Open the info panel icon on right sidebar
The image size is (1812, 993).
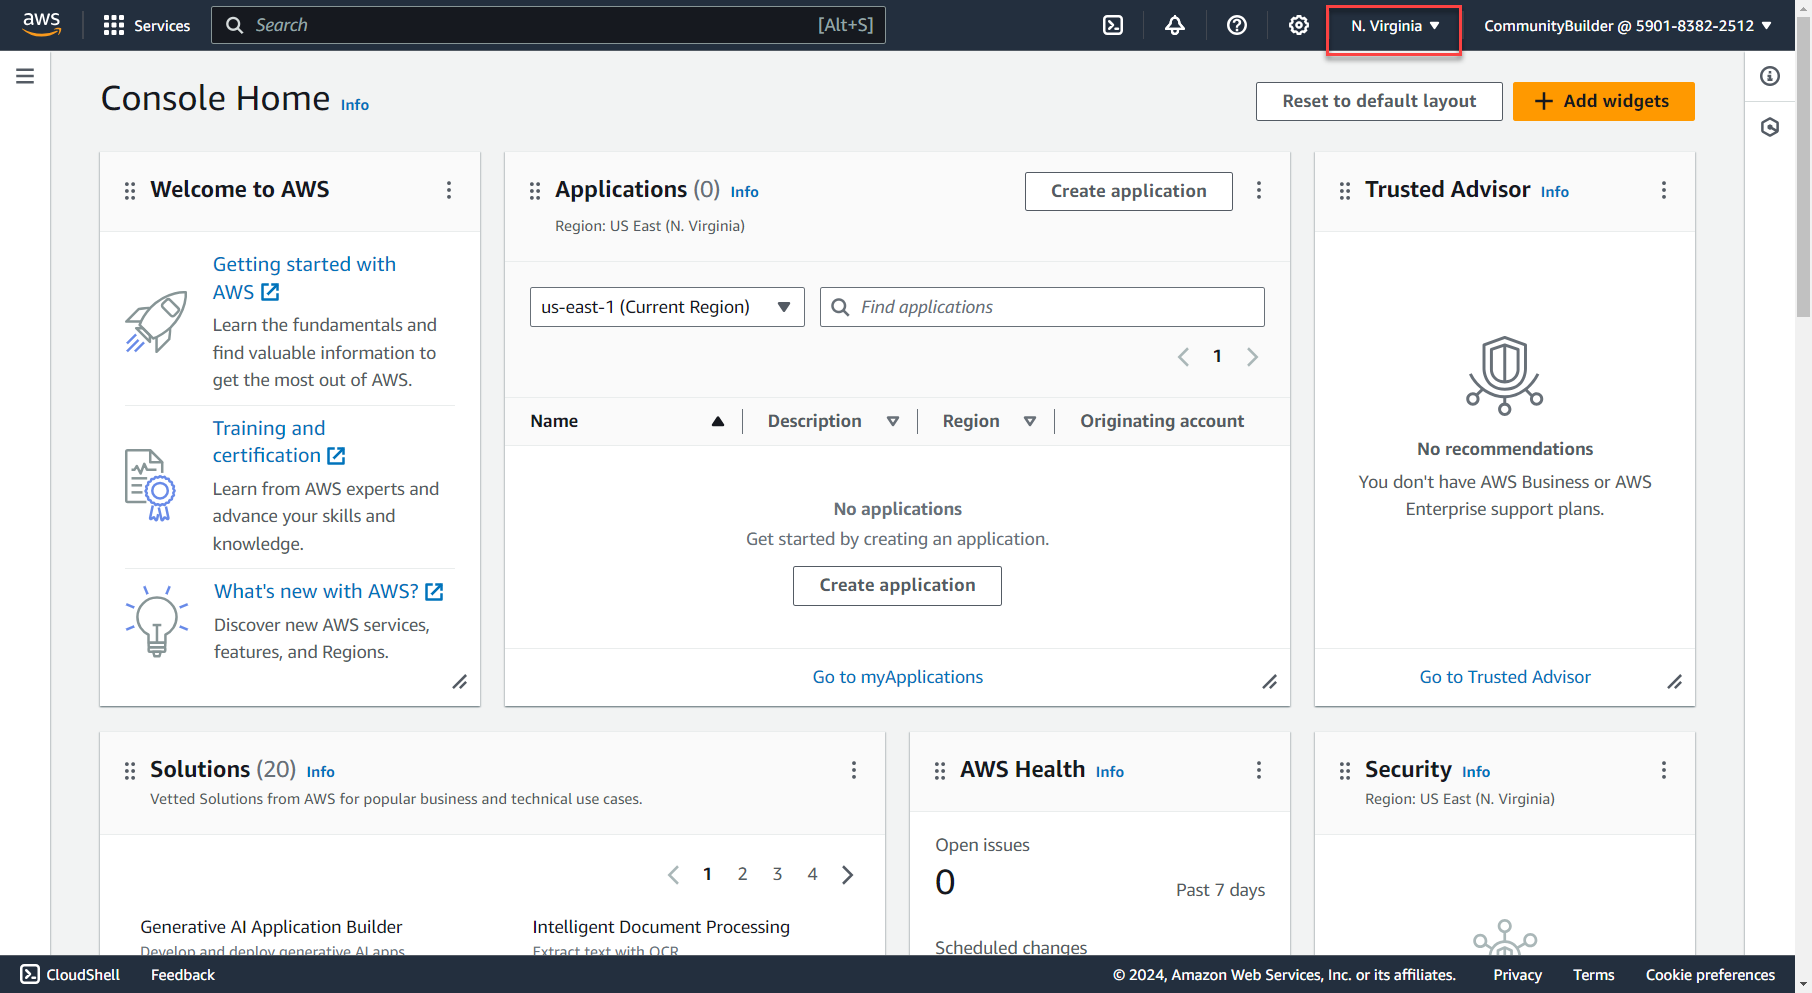coord(1770,76)
